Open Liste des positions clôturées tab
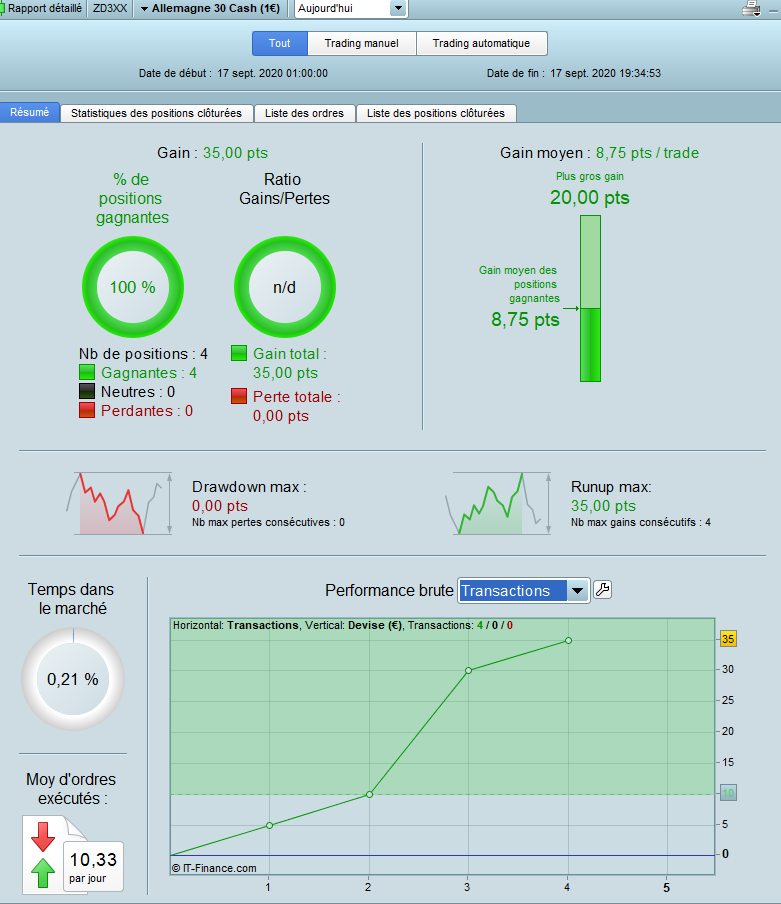781x904 pixels. [x=436, y=113]
